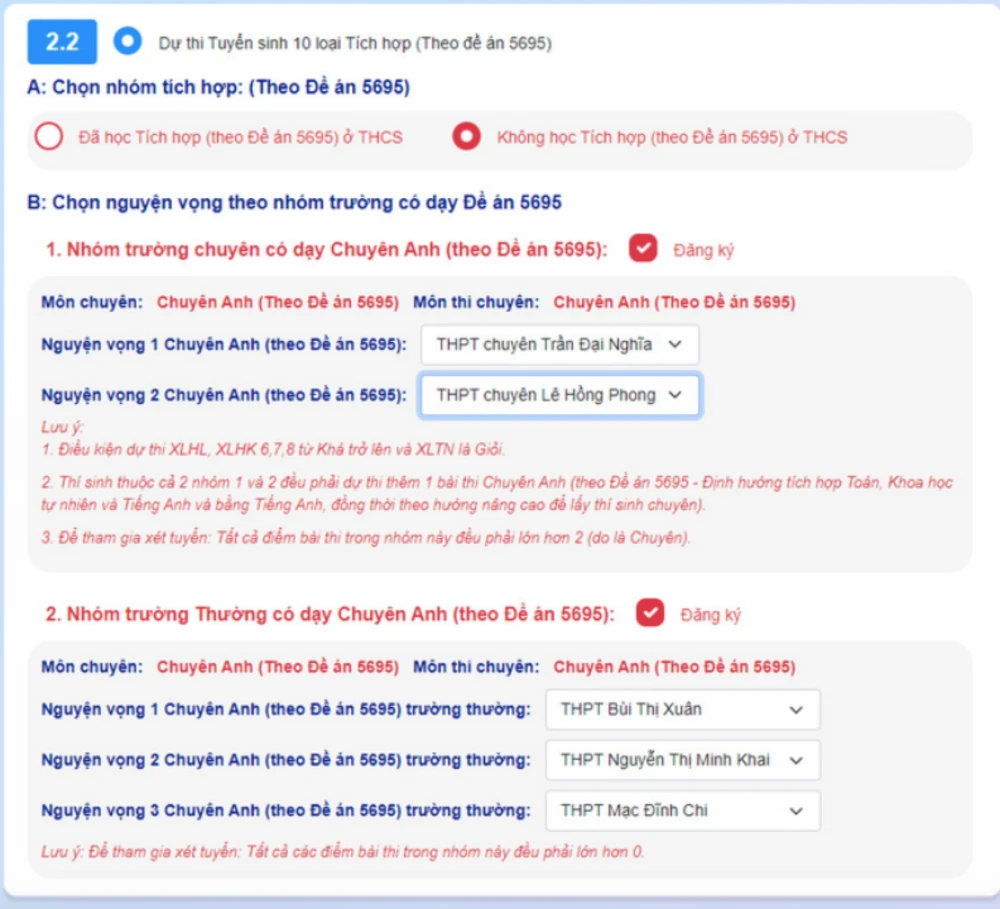Open Nguyện vọng 1 dropdown showing Trần Đại Nghĩa

[x=559, y=344]
